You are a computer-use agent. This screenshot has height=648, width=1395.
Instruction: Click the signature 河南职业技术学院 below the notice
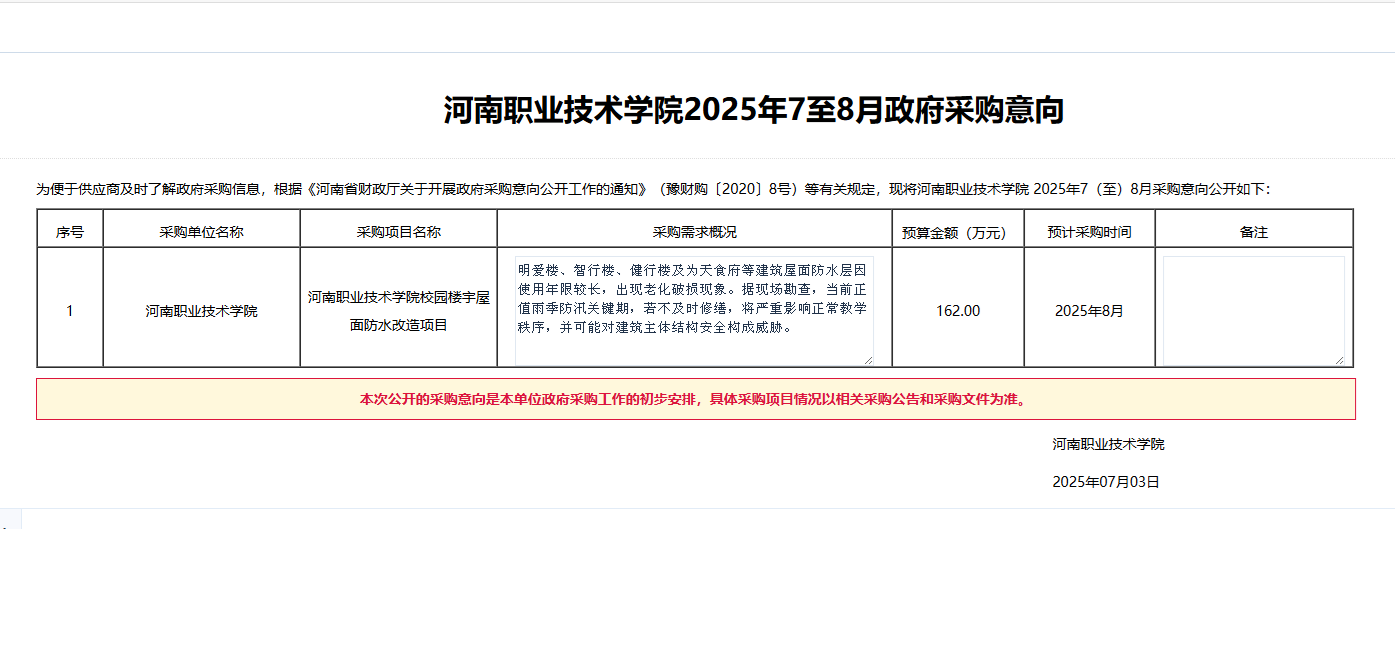tap(1108, 444)
